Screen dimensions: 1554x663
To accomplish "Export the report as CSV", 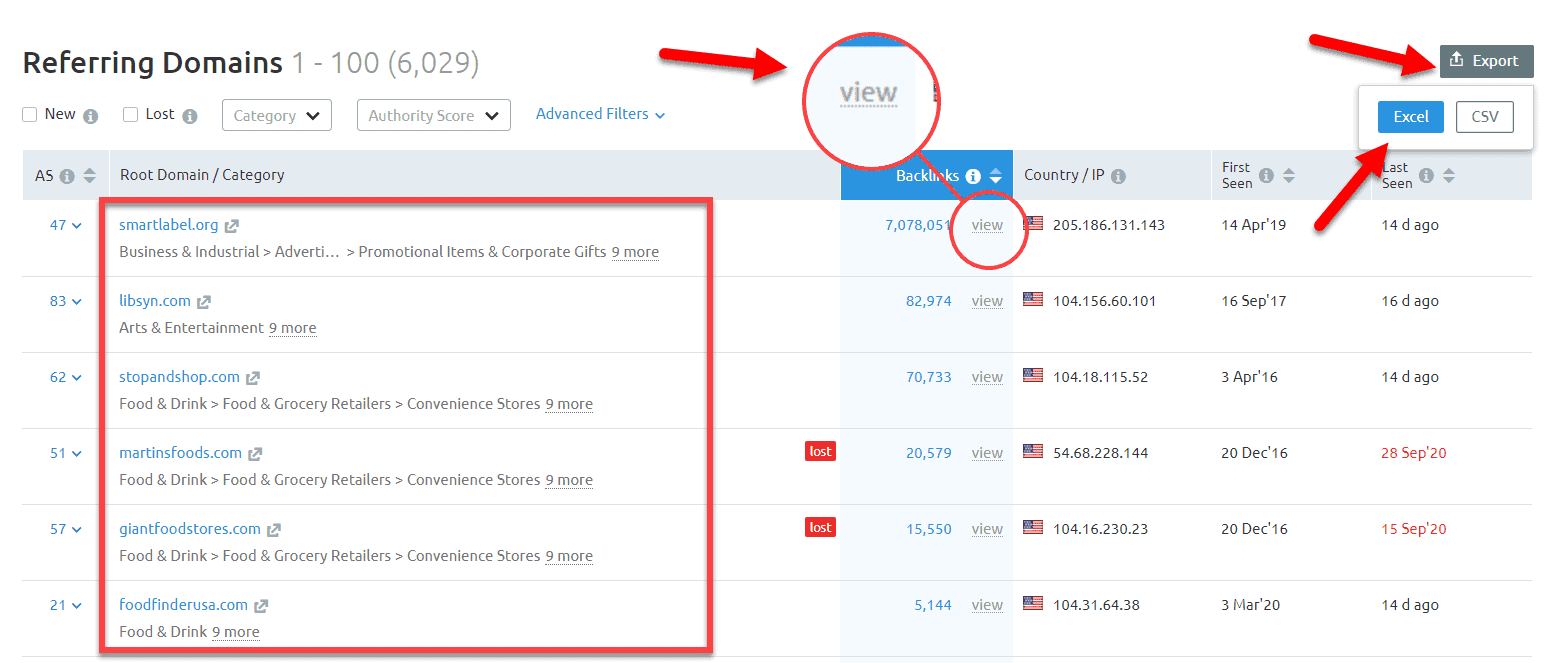I will click(1485, 117).
